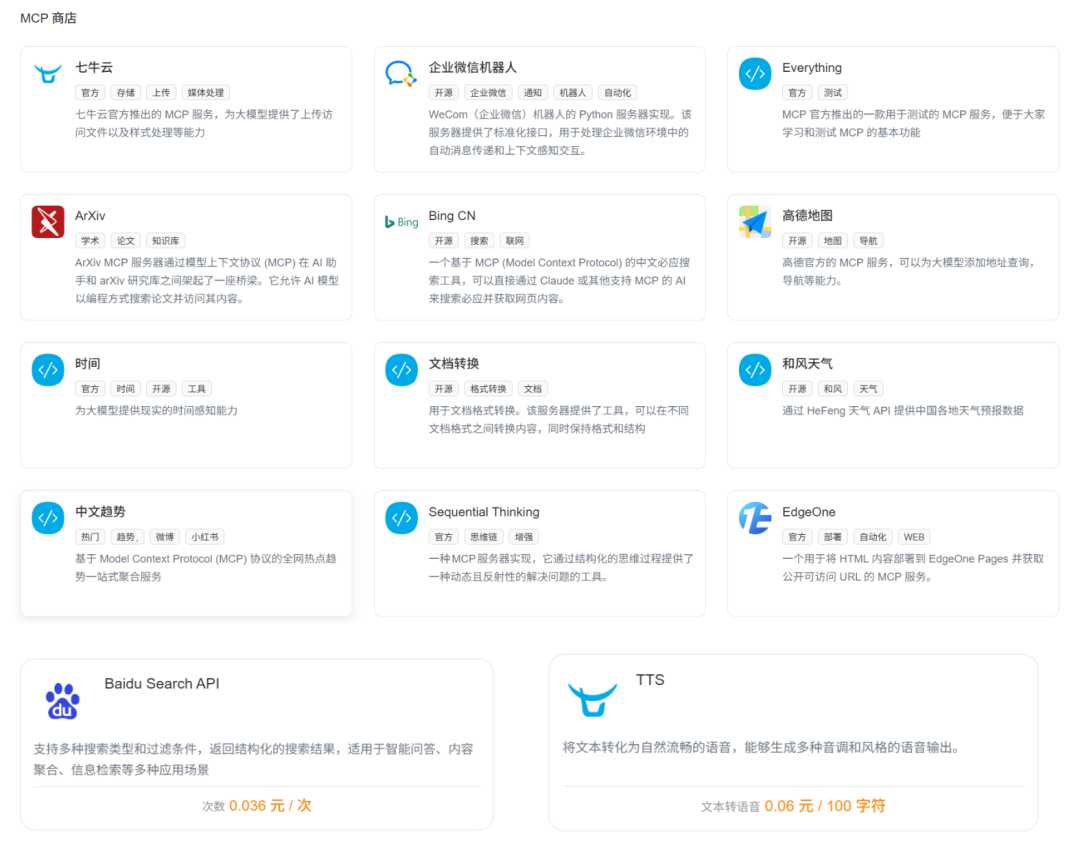Image resolution: width=1080 pixels, height=849 pixels.
Task: Click the 0.06 元 / 100 字符 price text
Action: point(825,806)
